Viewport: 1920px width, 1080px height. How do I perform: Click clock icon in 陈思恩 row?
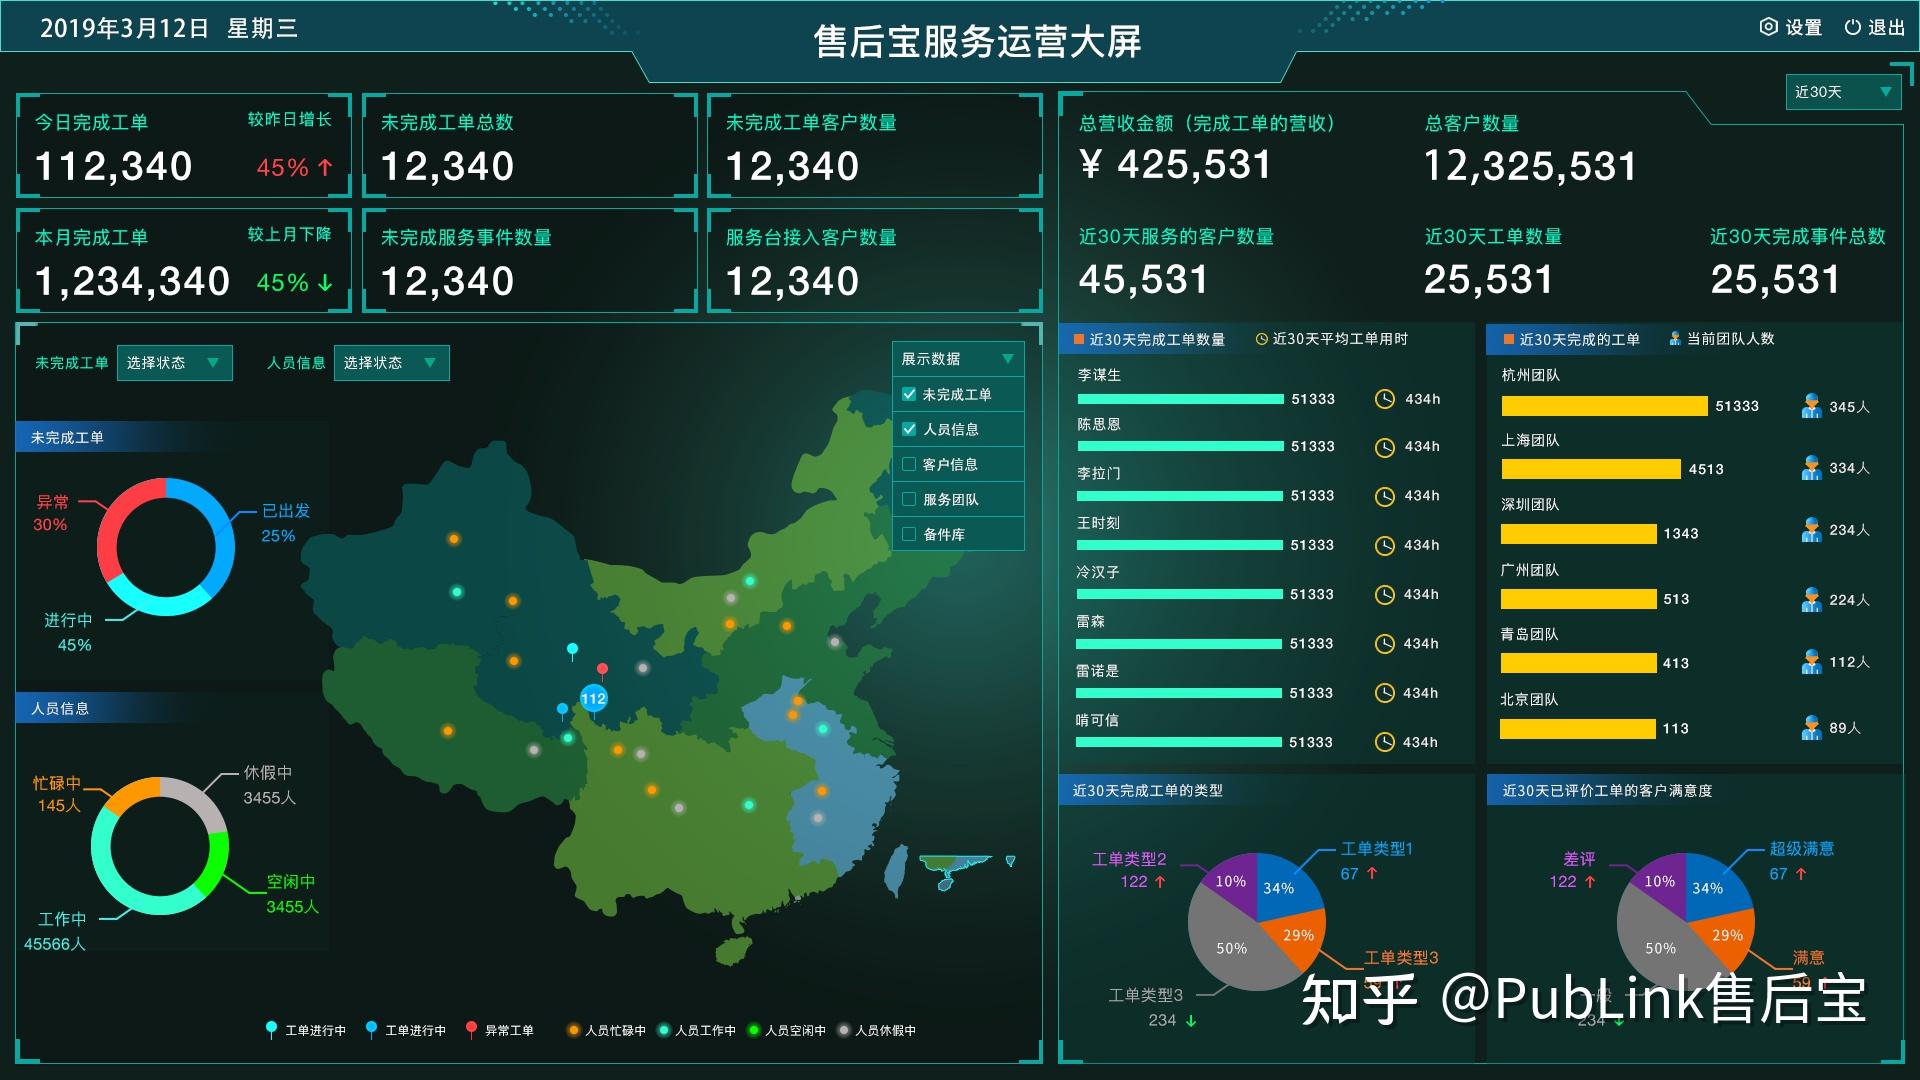(x=1385, y=447)
